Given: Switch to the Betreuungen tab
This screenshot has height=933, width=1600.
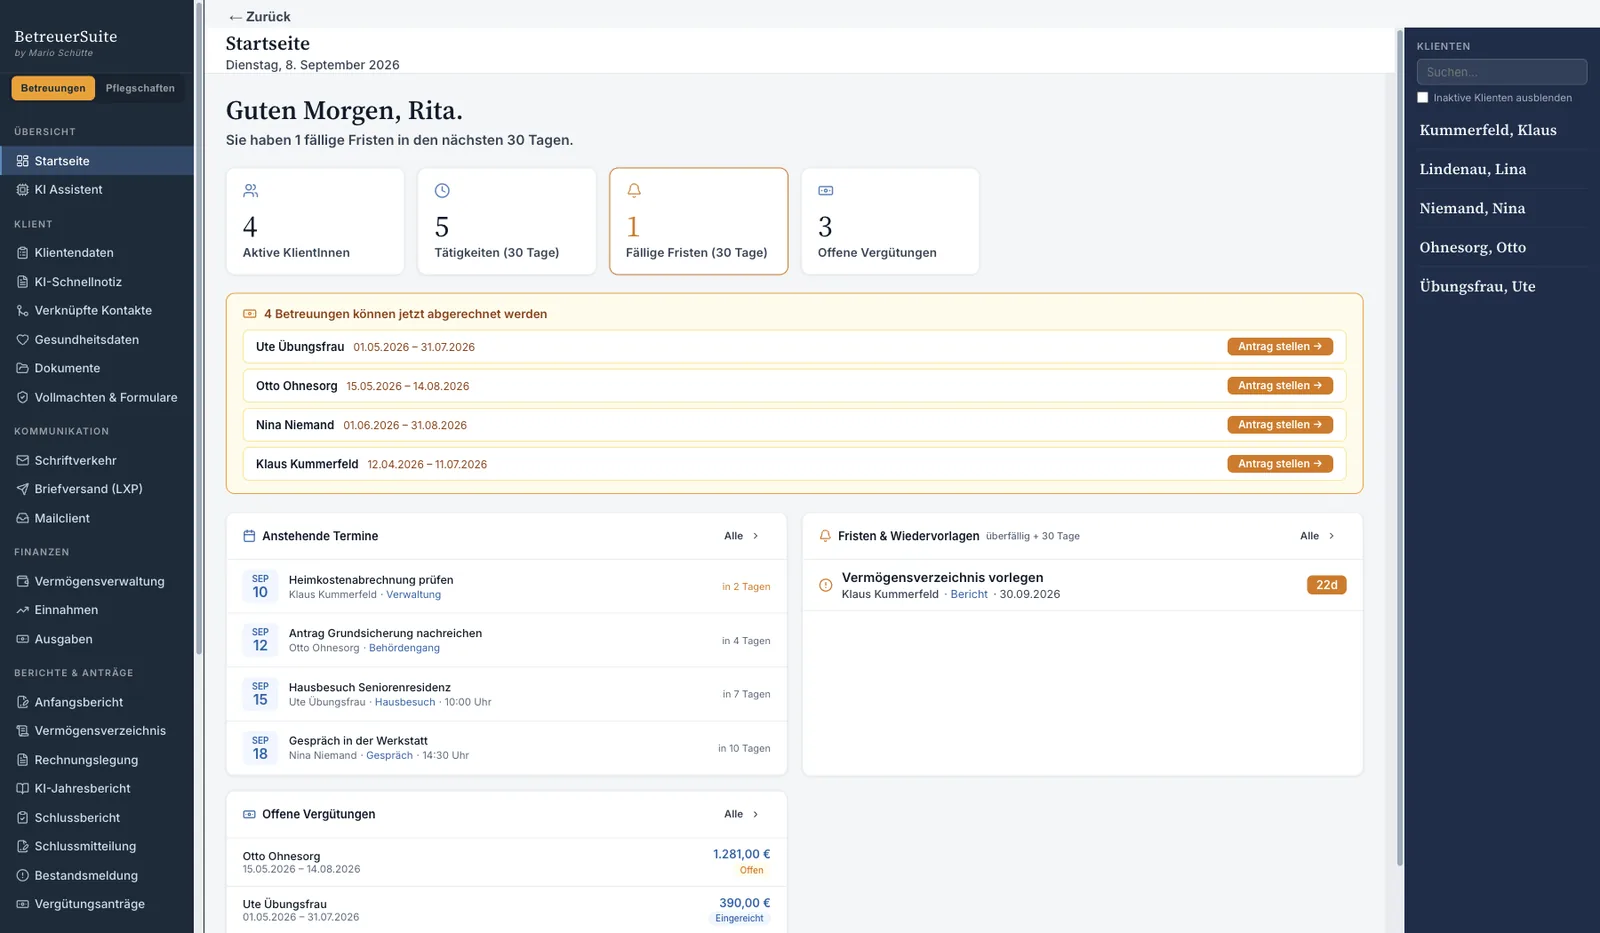Looking at the screenshot, I should coord(53,88).
